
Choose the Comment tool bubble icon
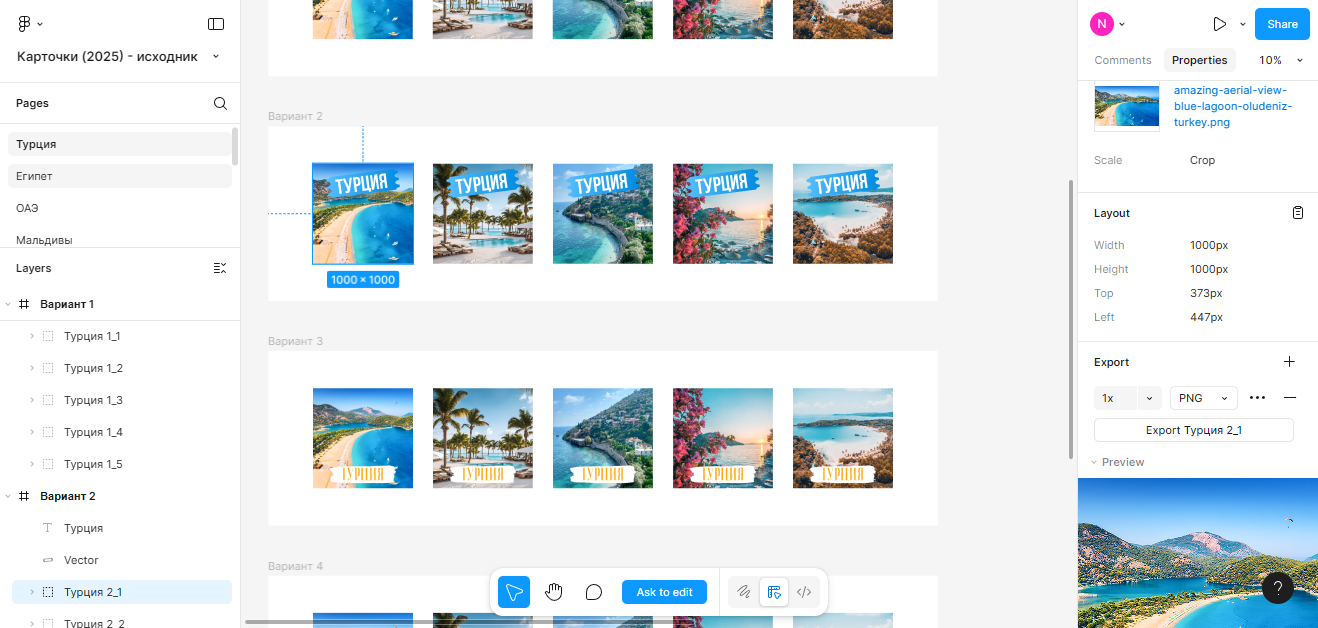(594, 592)
